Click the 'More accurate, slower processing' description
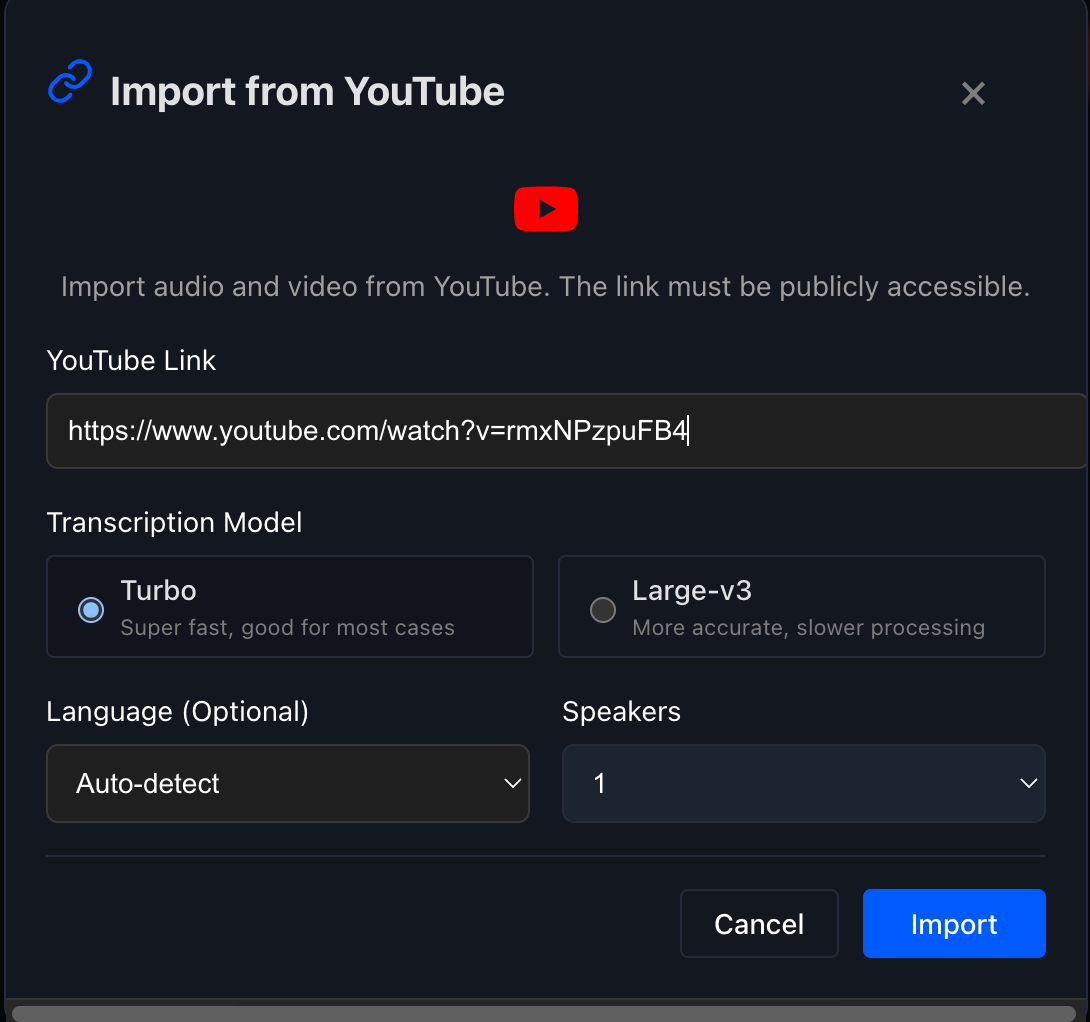The height and width of the screenshot is (1022, 1090). pyautogui.click(x=808, y=628)
